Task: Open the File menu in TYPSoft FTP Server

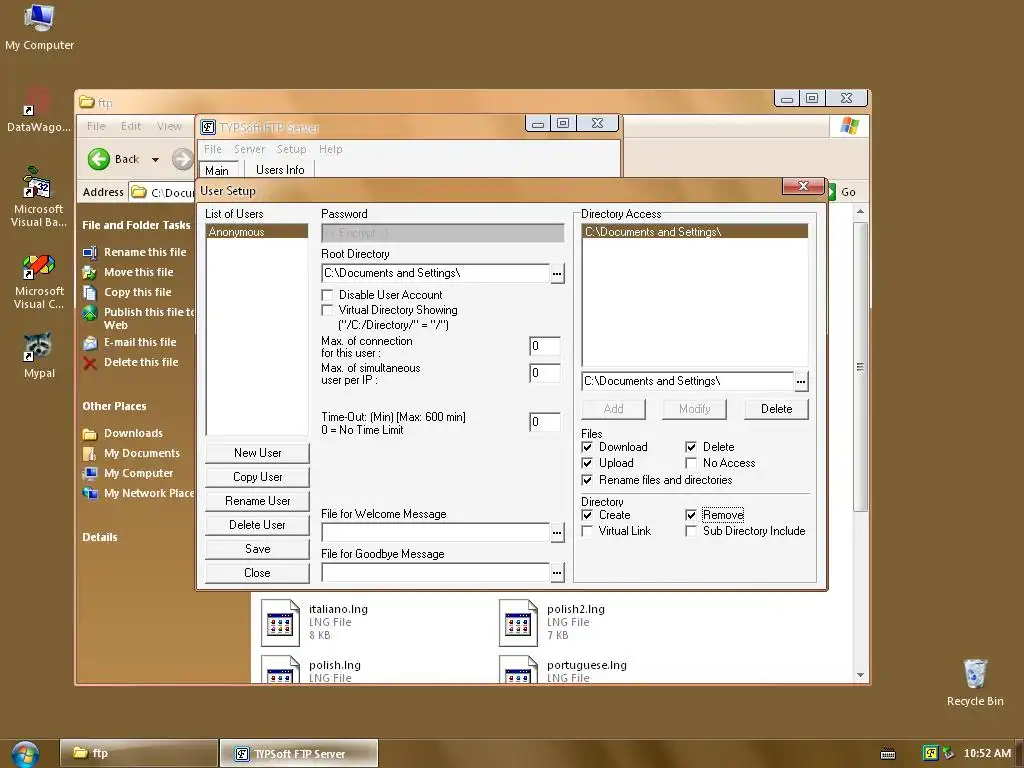Action: [213, 150]
